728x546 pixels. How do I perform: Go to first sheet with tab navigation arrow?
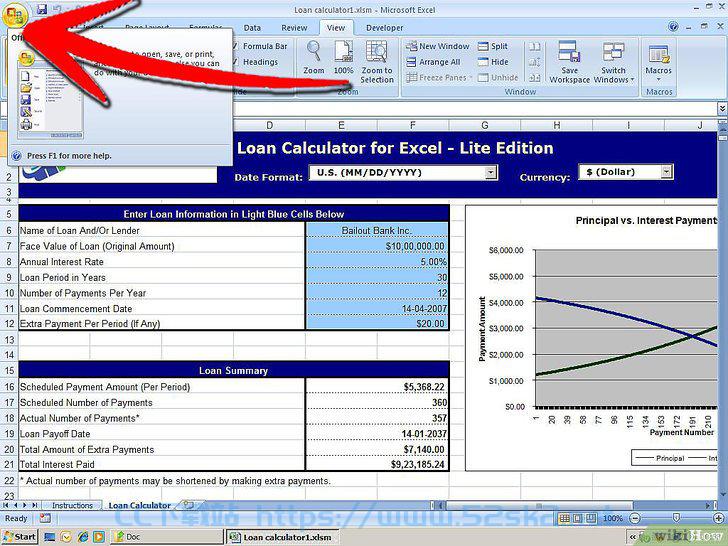6,505
